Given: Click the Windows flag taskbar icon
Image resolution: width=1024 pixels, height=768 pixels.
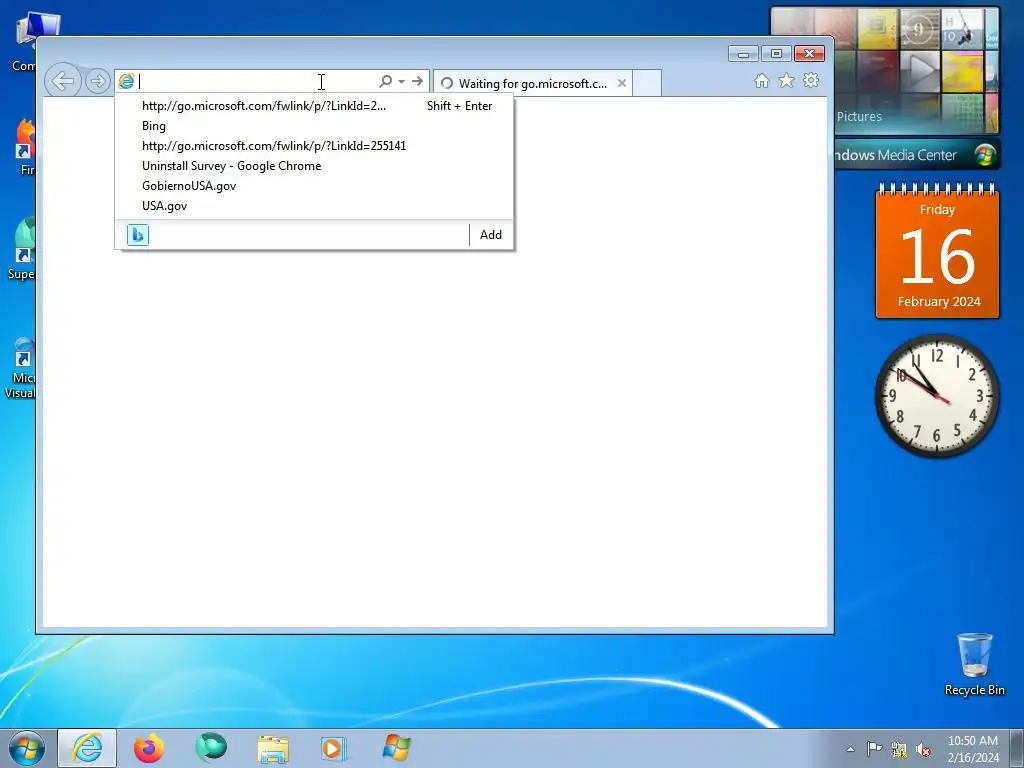Looking at the screenshot, I should [x=396, y=748].
